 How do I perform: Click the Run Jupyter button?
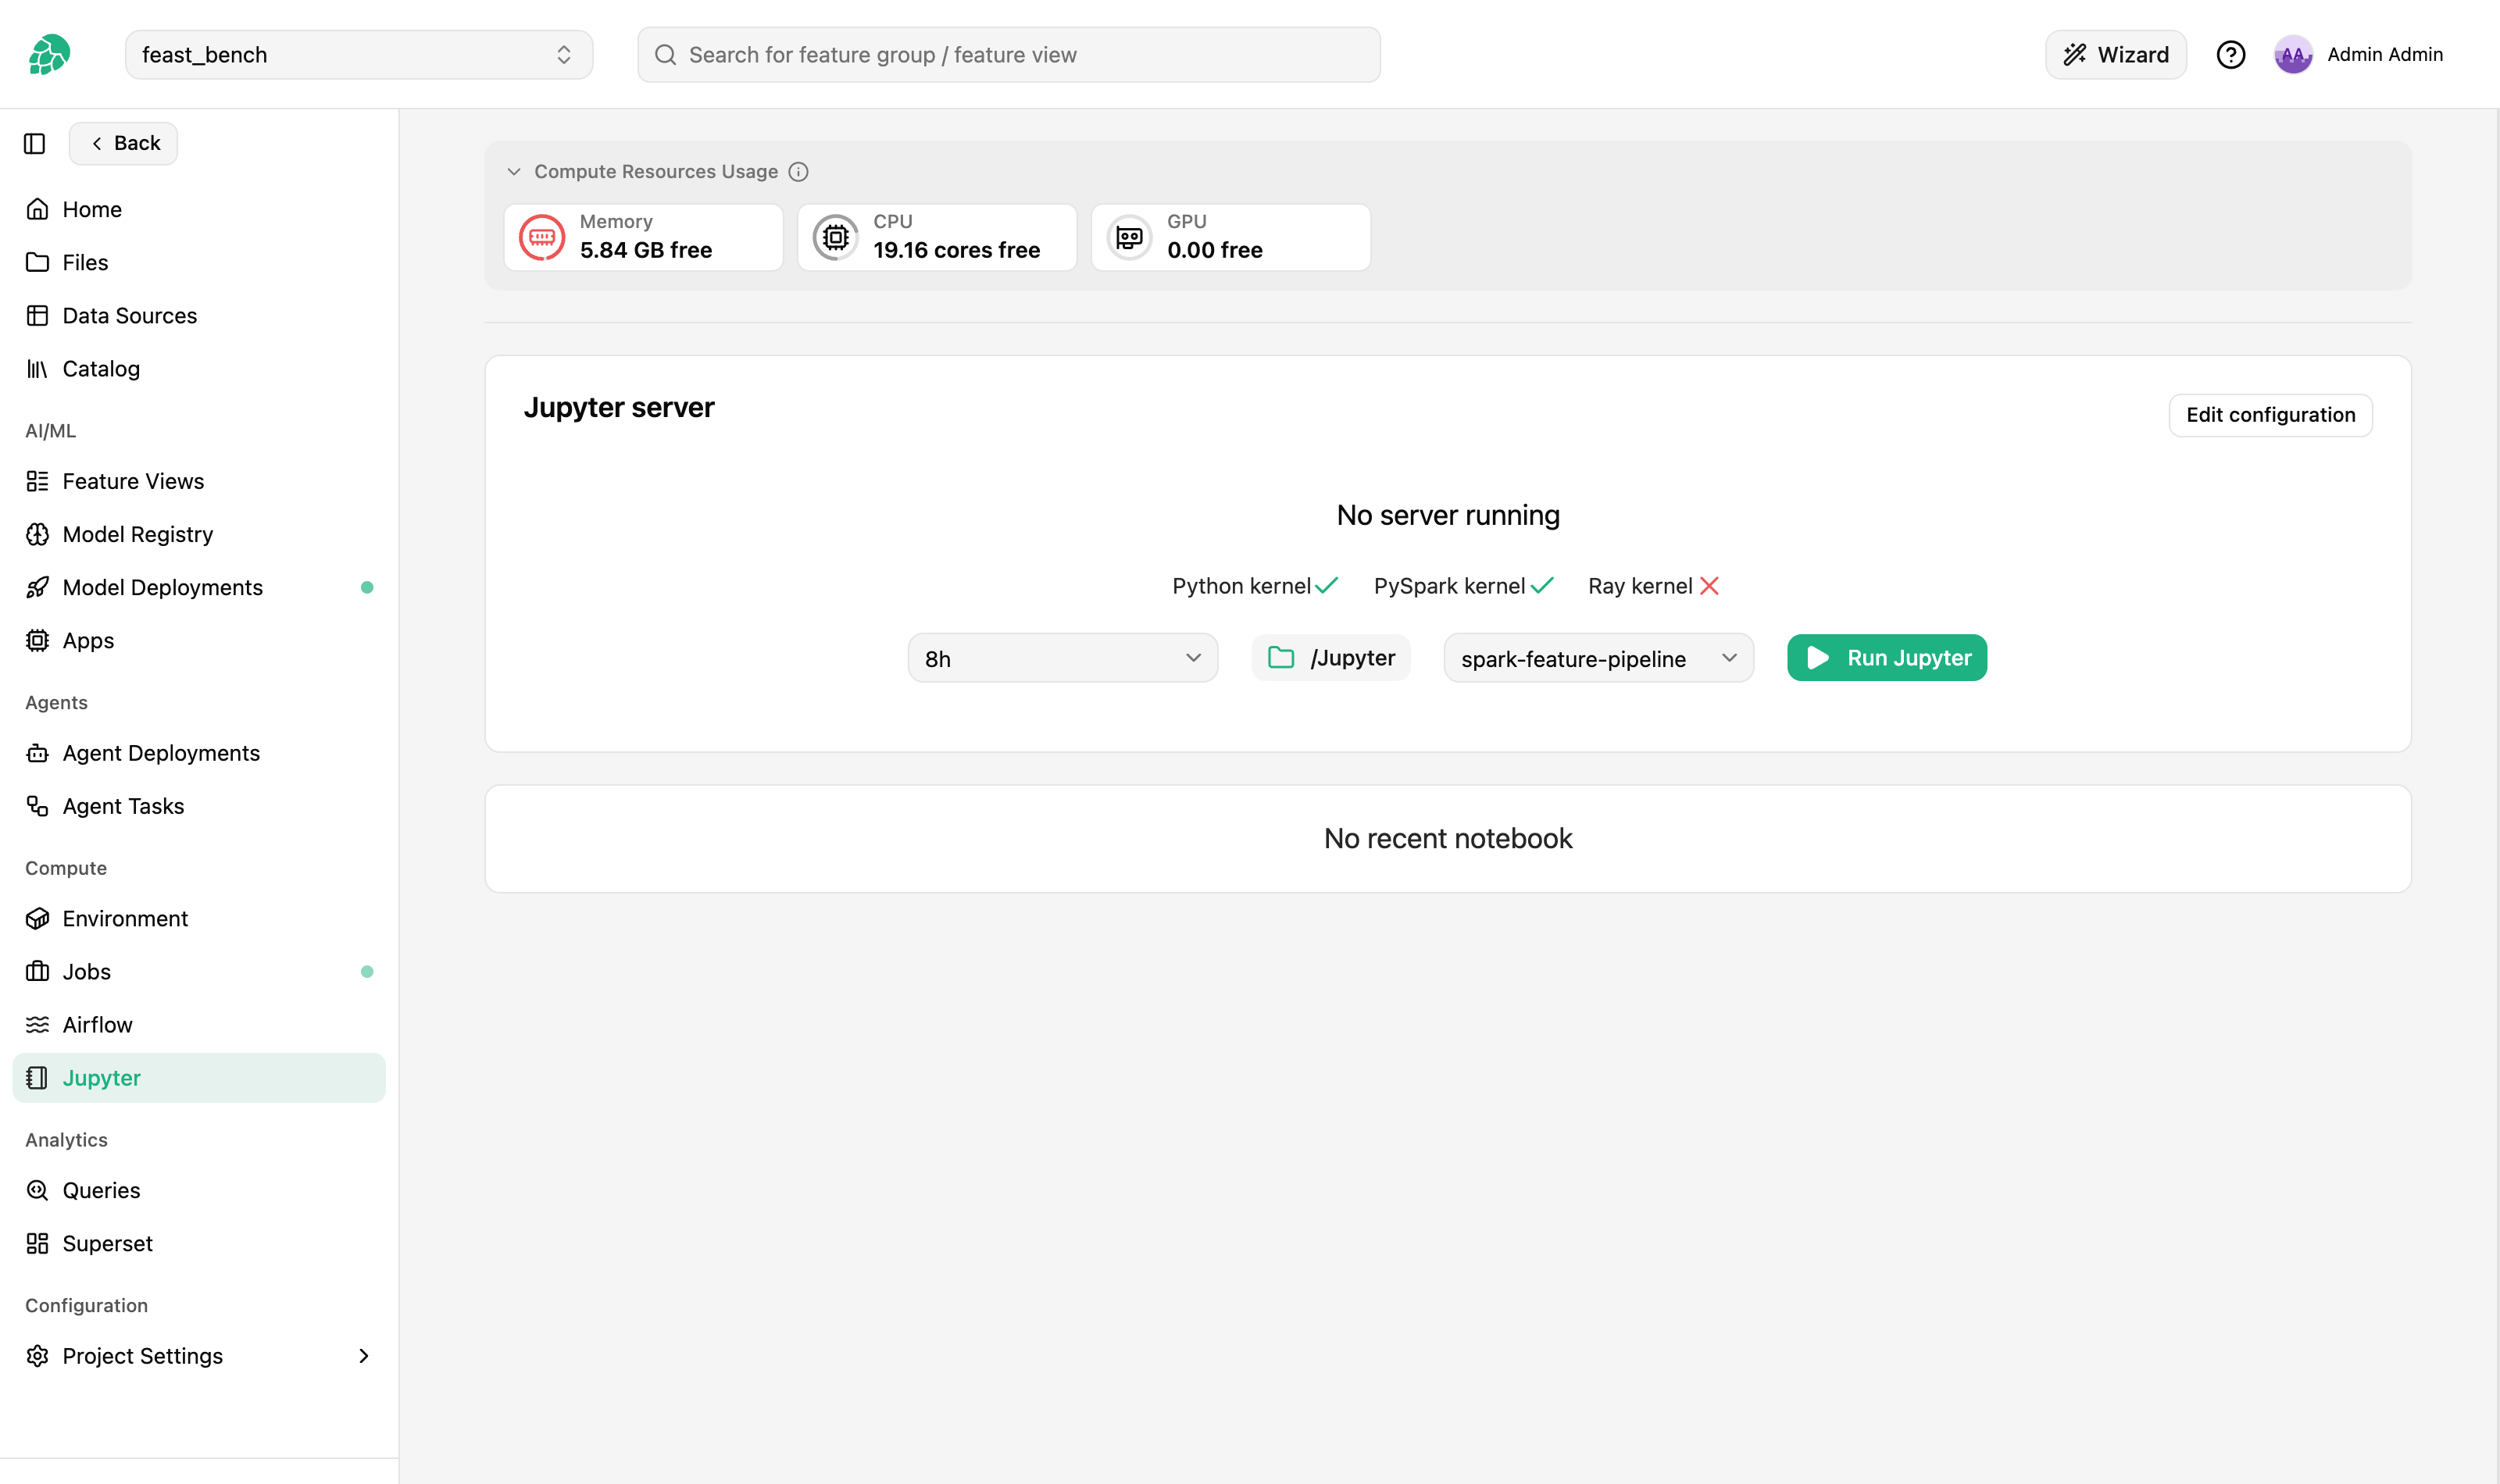1886,657
